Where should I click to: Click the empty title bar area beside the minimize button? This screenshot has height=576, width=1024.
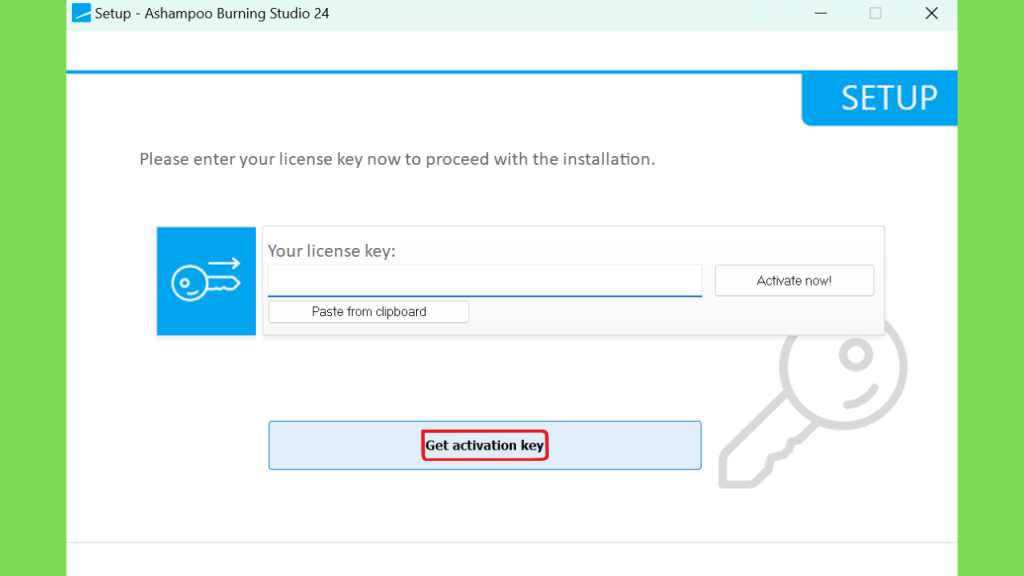568,13
